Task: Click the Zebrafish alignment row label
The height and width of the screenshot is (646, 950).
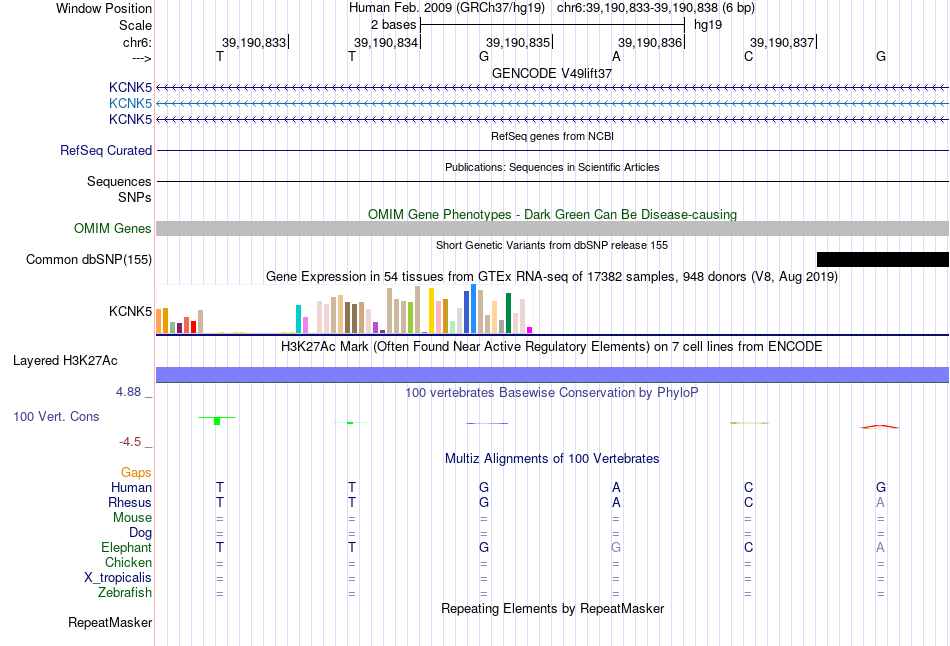Action: 125,593
